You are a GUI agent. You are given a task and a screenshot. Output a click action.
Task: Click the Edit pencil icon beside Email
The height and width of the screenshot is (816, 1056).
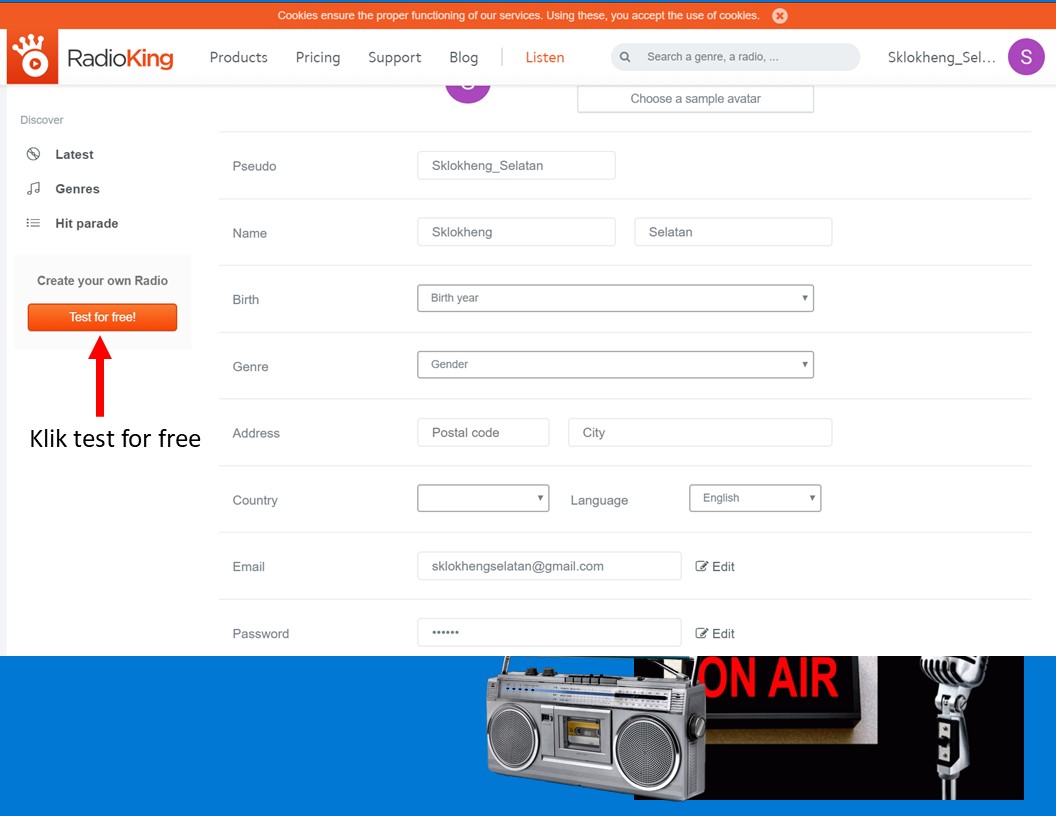click(701, 566)
